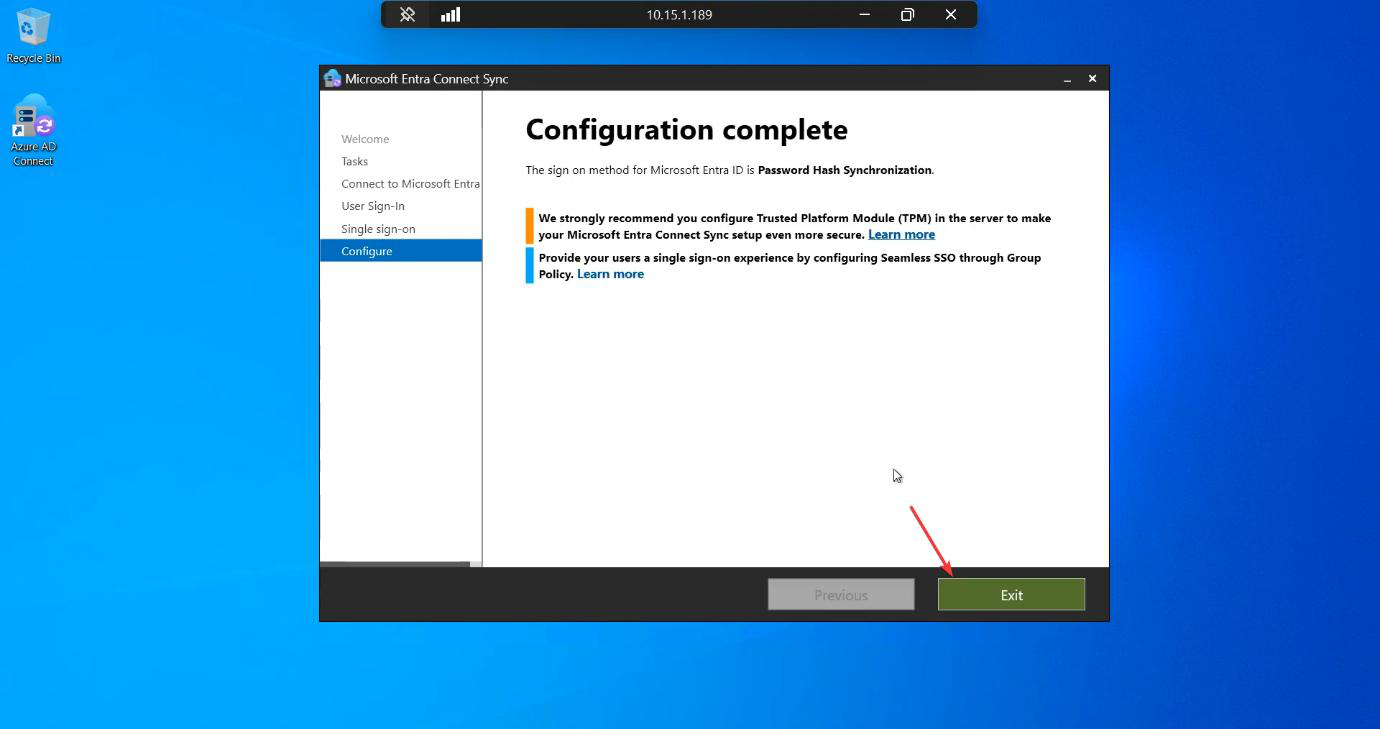Click the 10.15.1.189 address text
Screen dimensions: 1380x729
point(679,15)
